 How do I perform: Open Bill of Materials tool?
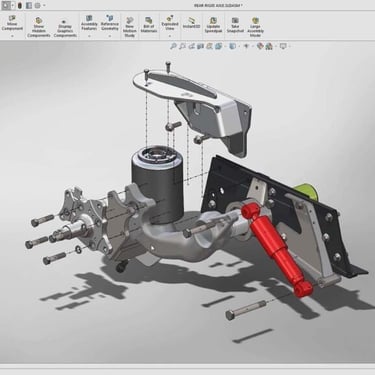pyautogui.click(x=149, y=25)
